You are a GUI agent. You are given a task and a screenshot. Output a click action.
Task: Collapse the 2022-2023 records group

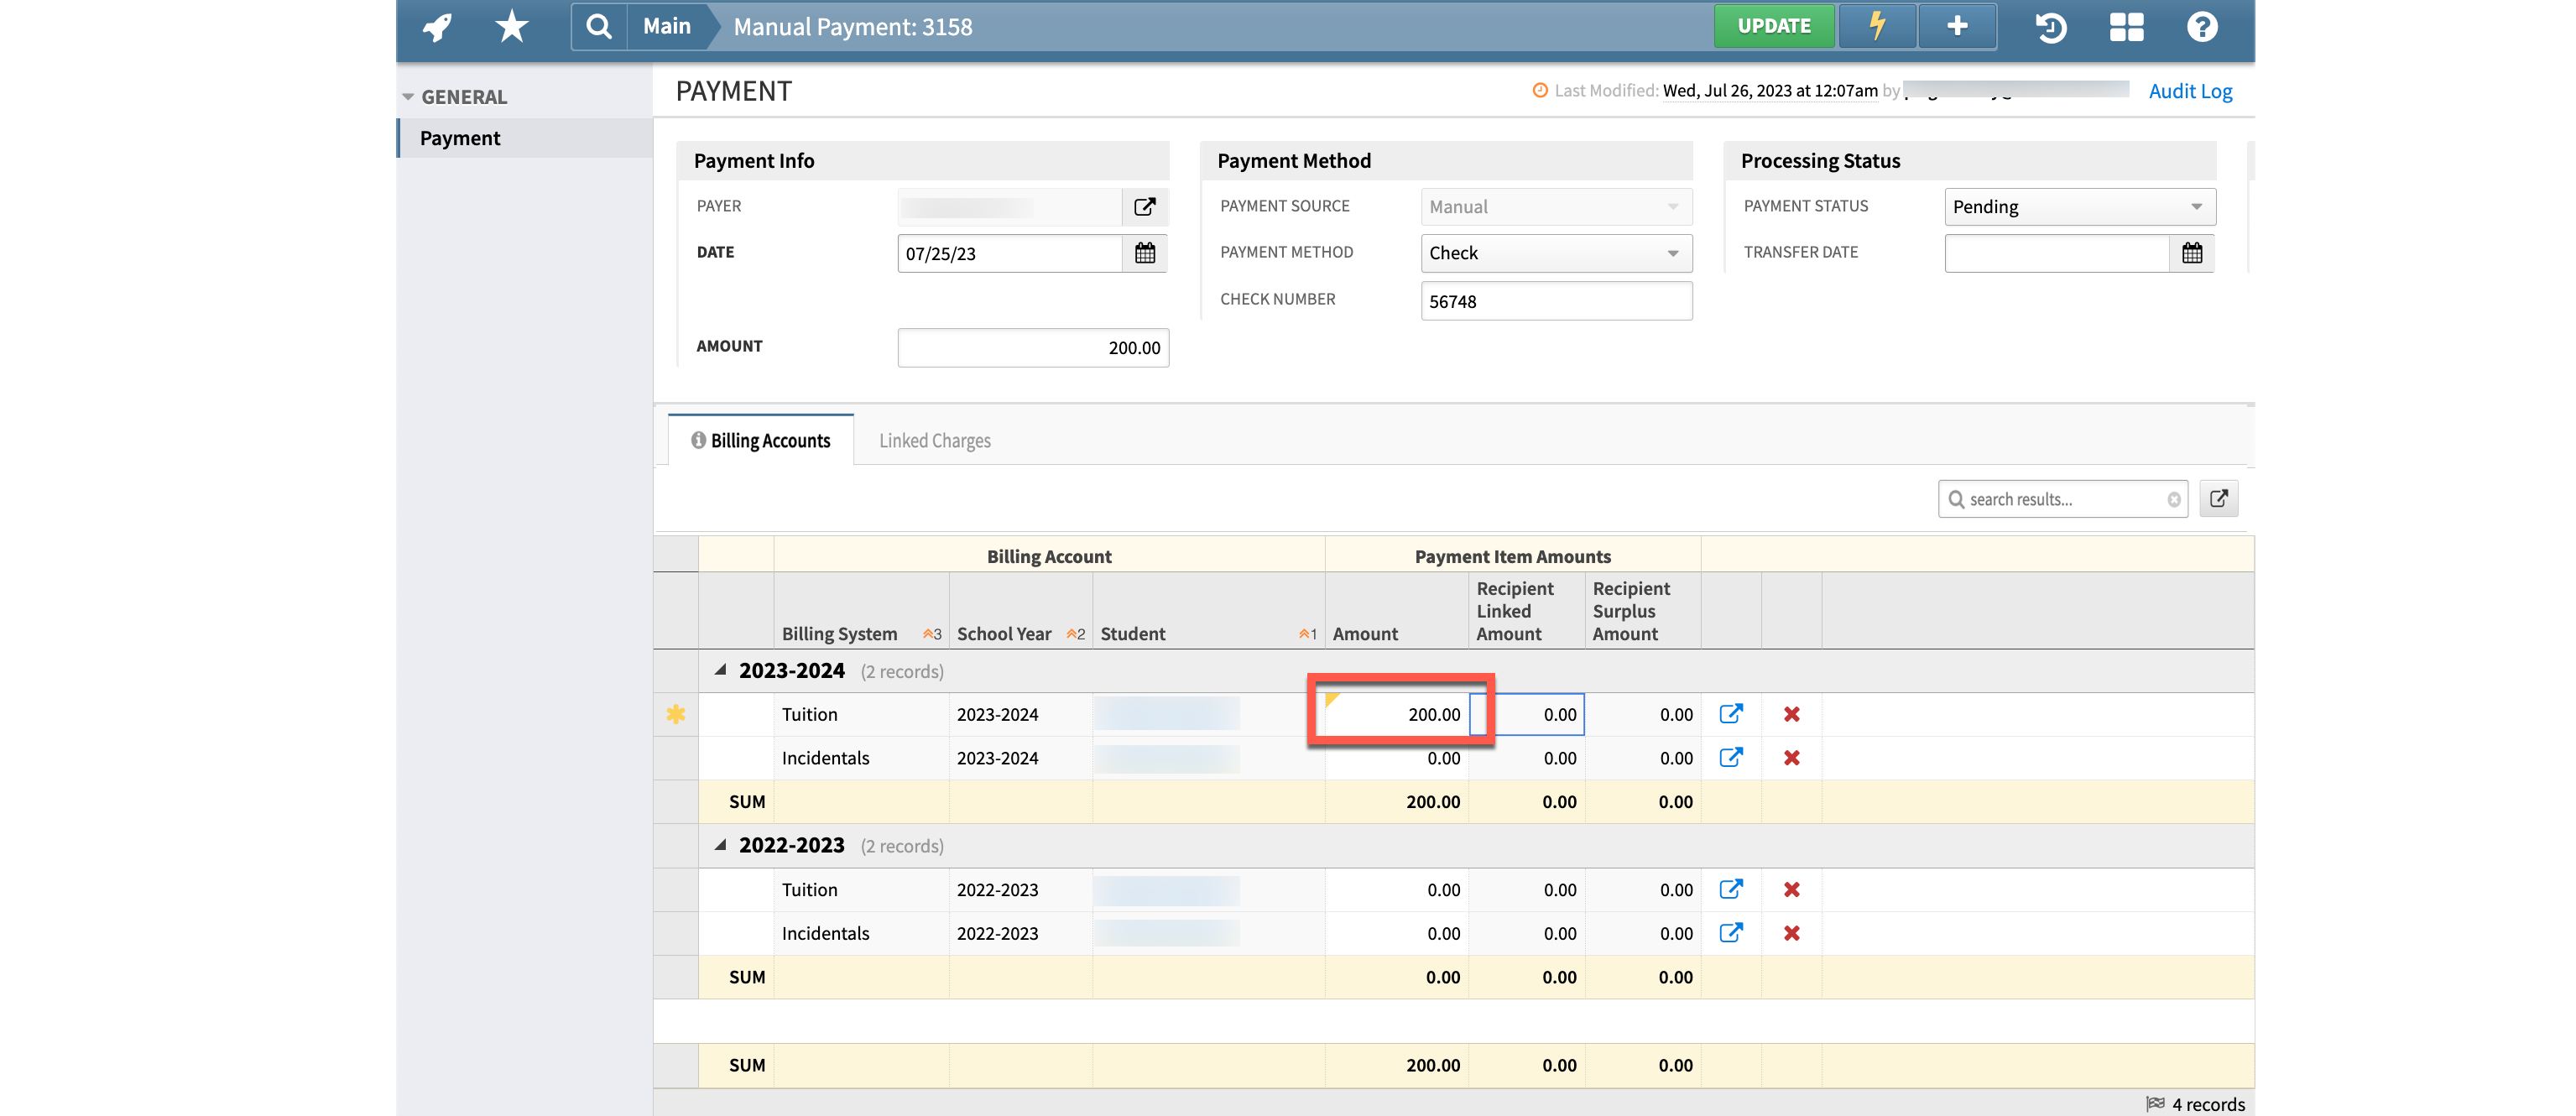coord(719,844)
